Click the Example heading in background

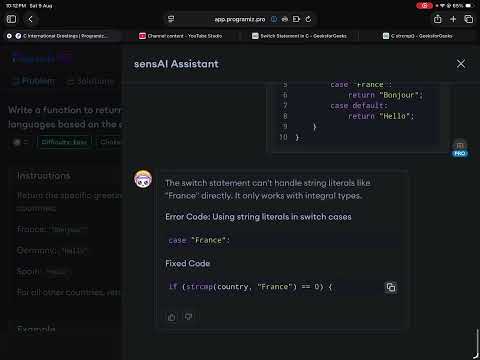(36, 329)
